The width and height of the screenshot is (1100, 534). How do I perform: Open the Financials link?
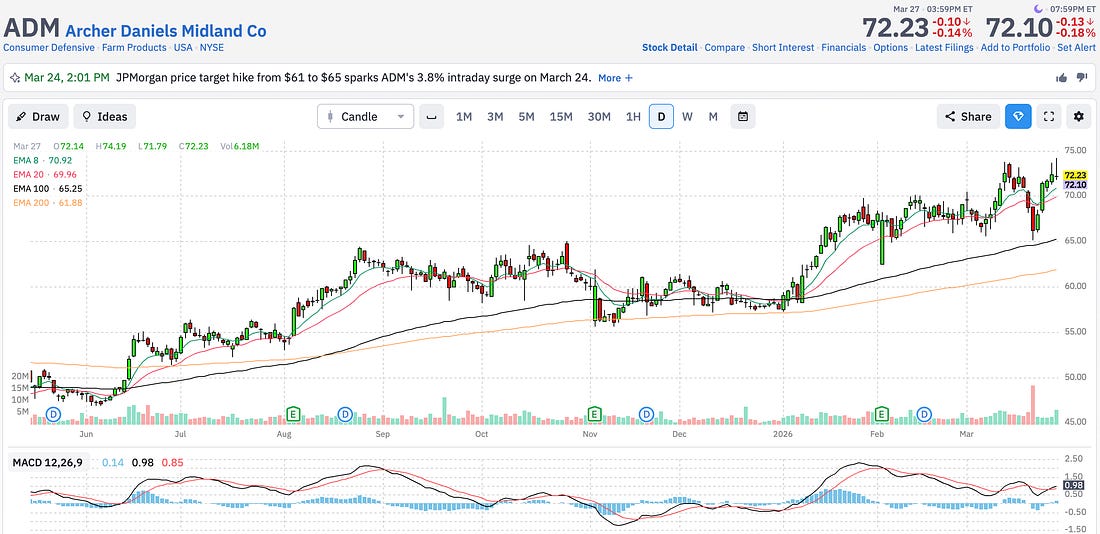844,48
